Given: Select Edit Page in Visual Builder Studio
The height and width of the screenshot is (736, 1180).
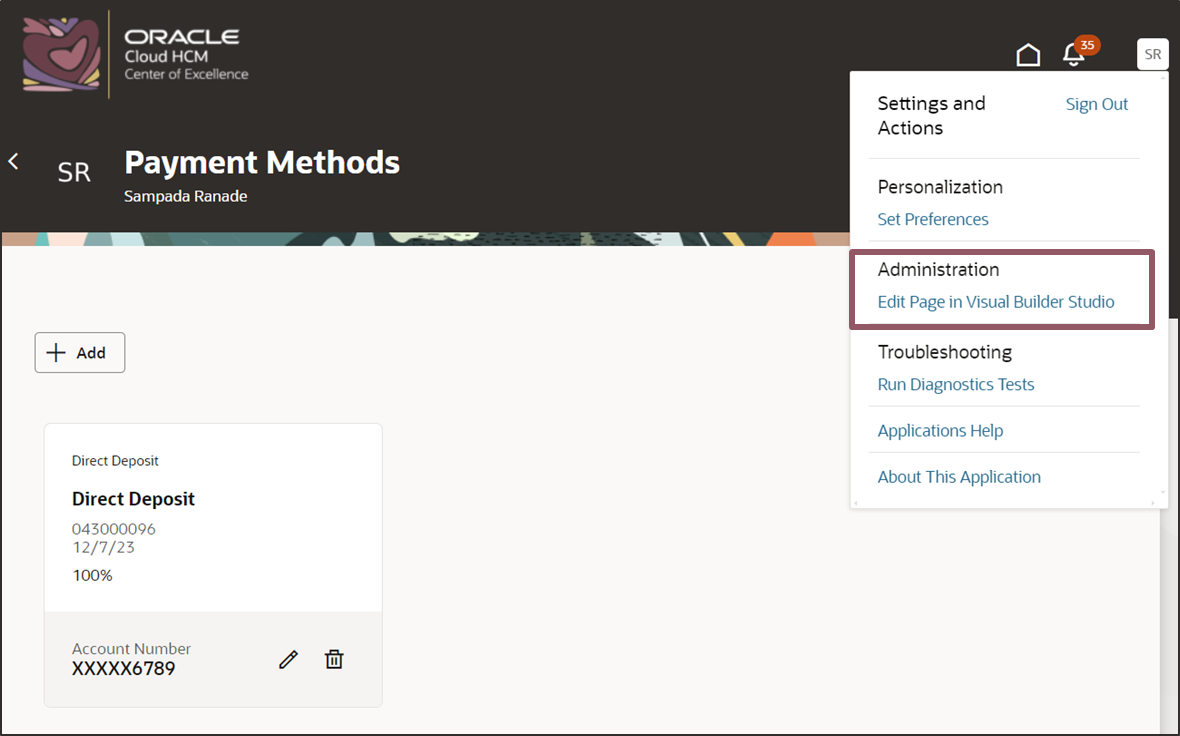Looking at the screenshot, I should [x=996, y=302].
